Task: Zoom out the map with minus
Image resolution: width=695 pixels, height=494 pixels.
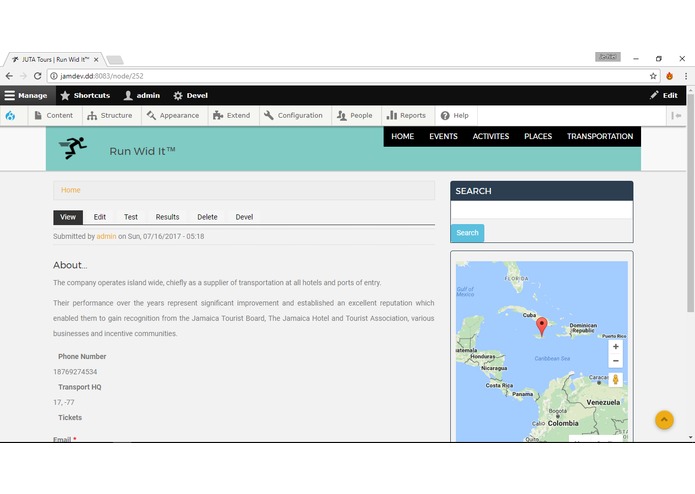Action: (616, 361)
